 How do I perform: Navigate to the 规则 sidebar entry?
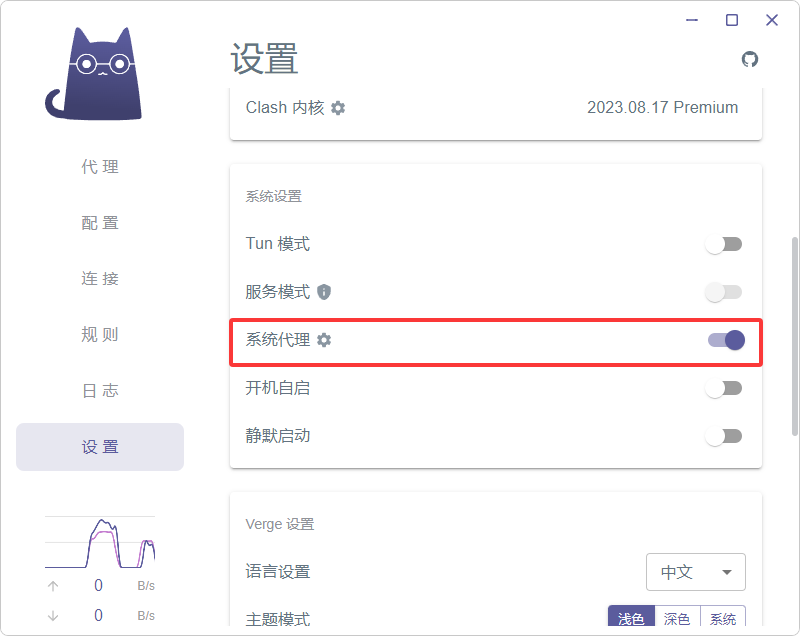click(99, 335)
